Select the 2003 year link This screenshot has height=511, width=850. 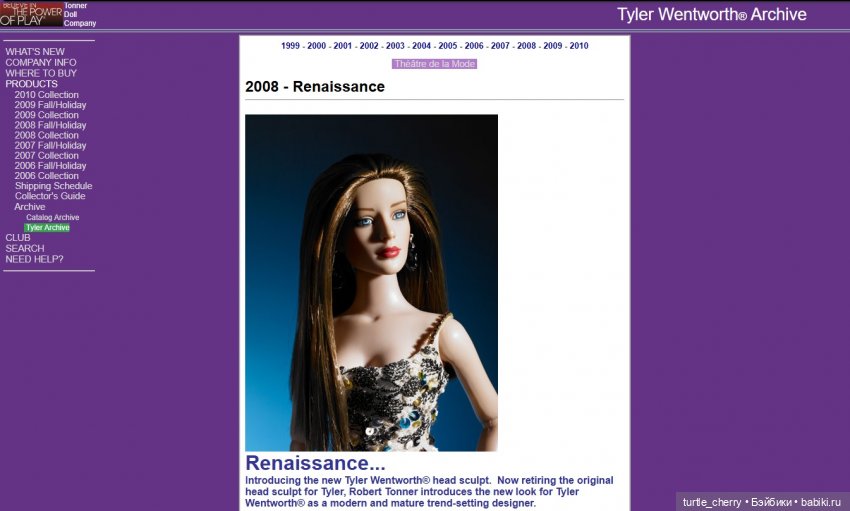click(x=395, y=46)
